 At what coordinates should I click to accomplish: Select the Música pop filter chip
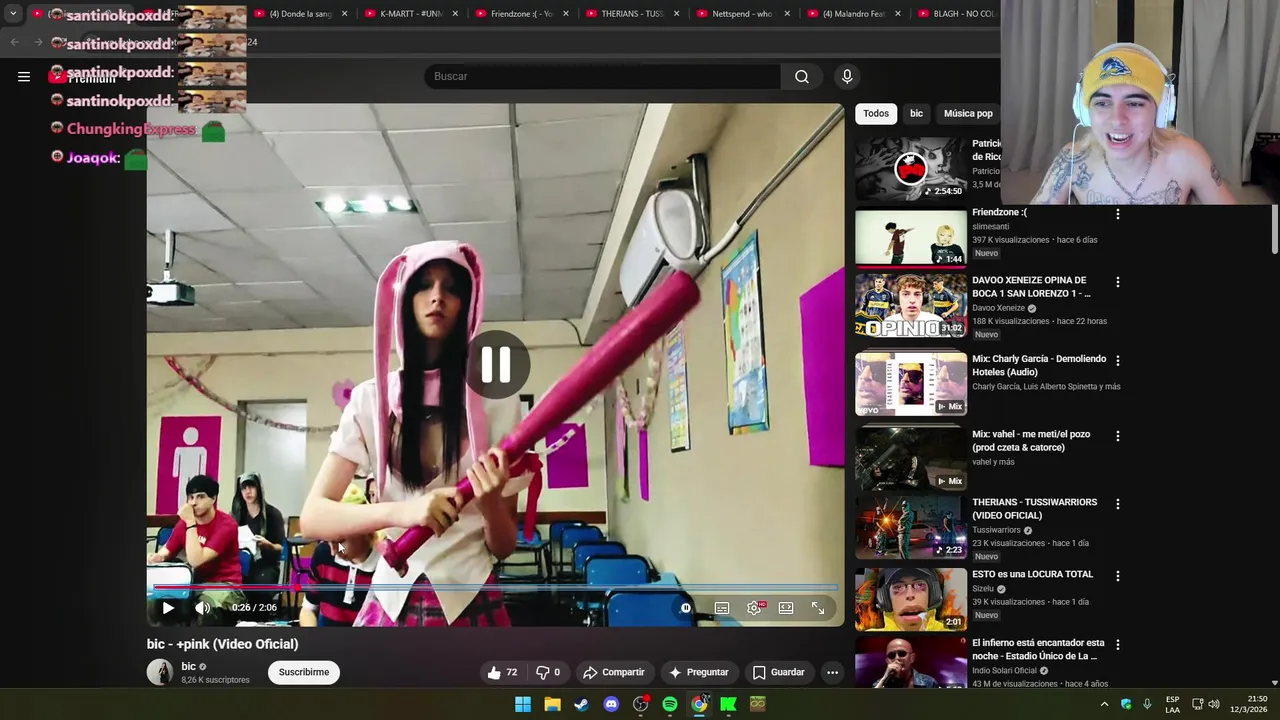pos(968,113)
